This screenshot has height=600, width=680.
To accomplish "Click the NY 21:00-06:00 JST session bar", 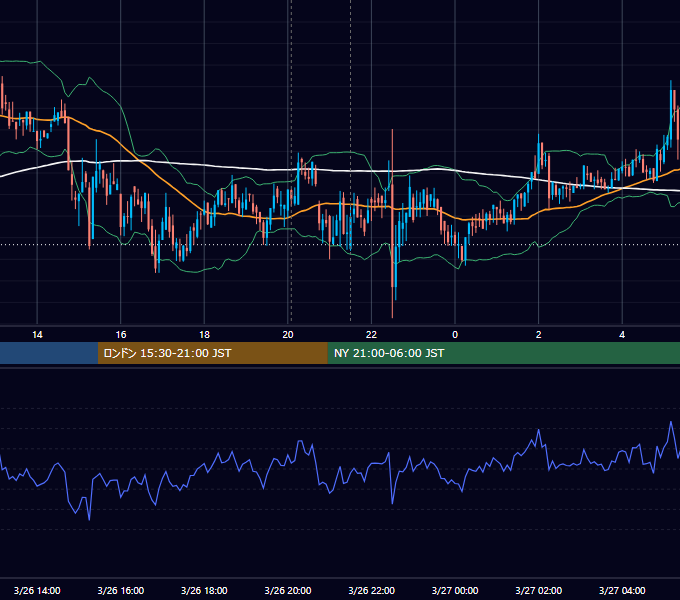I will [503, 353].
